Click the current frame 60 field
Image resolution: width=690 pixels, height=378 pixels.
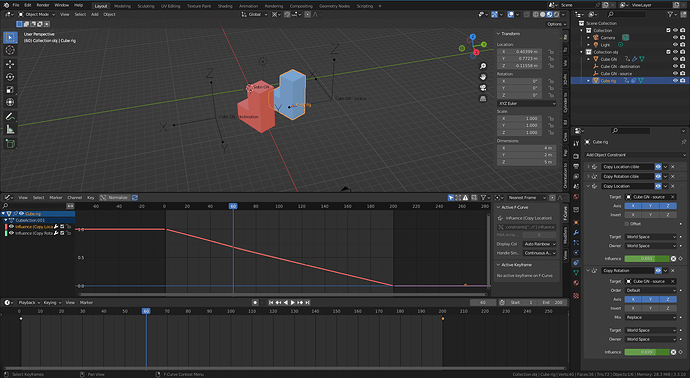tap(483, 302)
